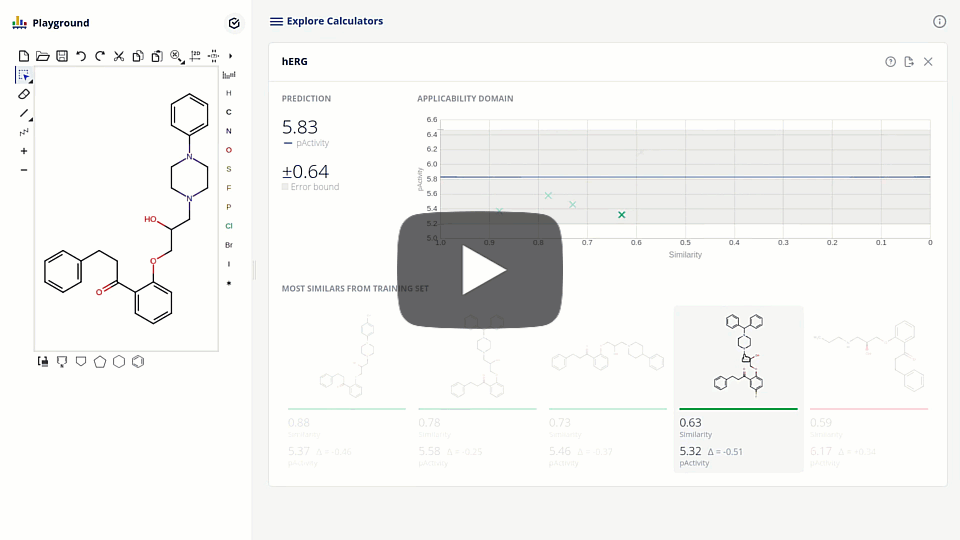Click the Applicability Domain heading
The height and width of the screenshot is (540, 960).
pos(465,99)
